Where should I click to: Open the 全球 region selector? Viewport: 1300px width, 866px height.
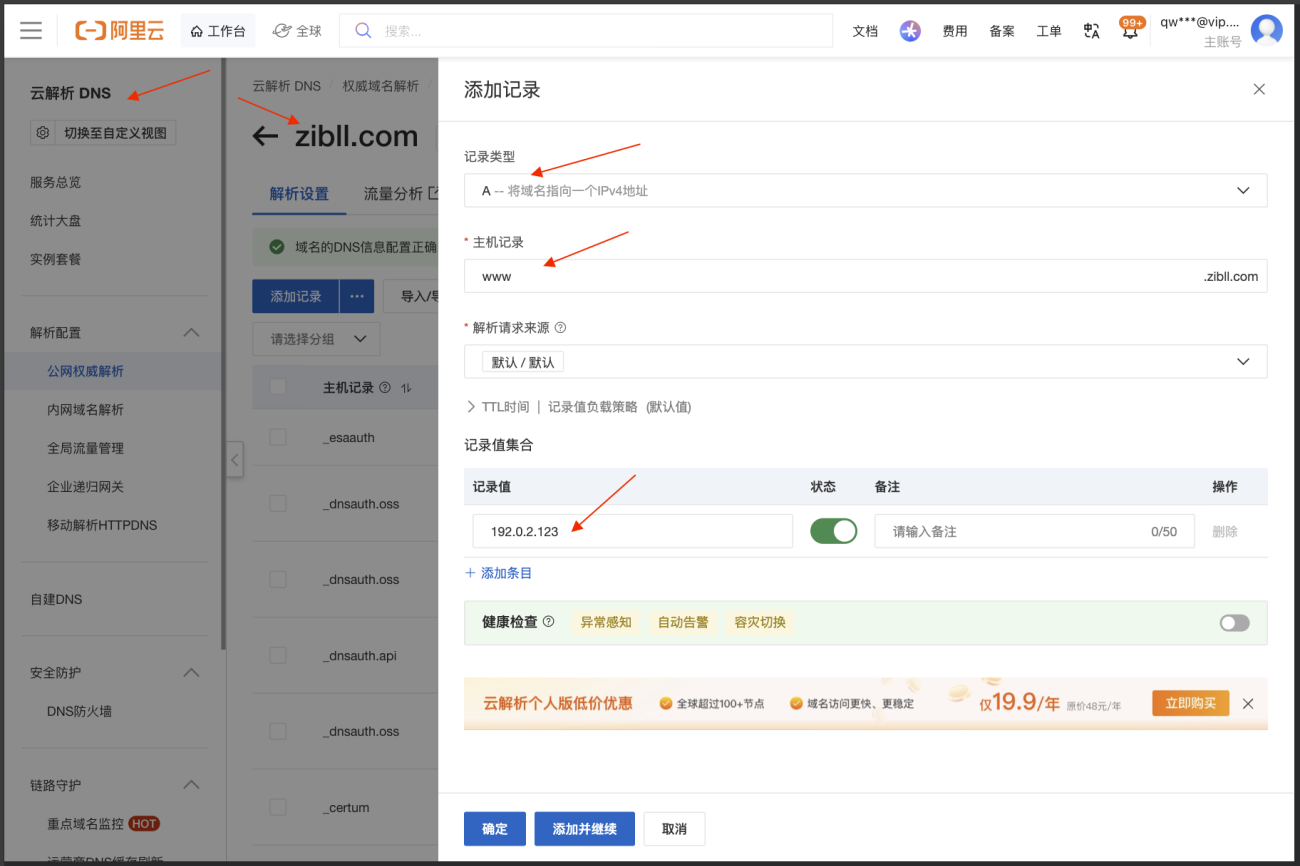click(x=297, y=31)
